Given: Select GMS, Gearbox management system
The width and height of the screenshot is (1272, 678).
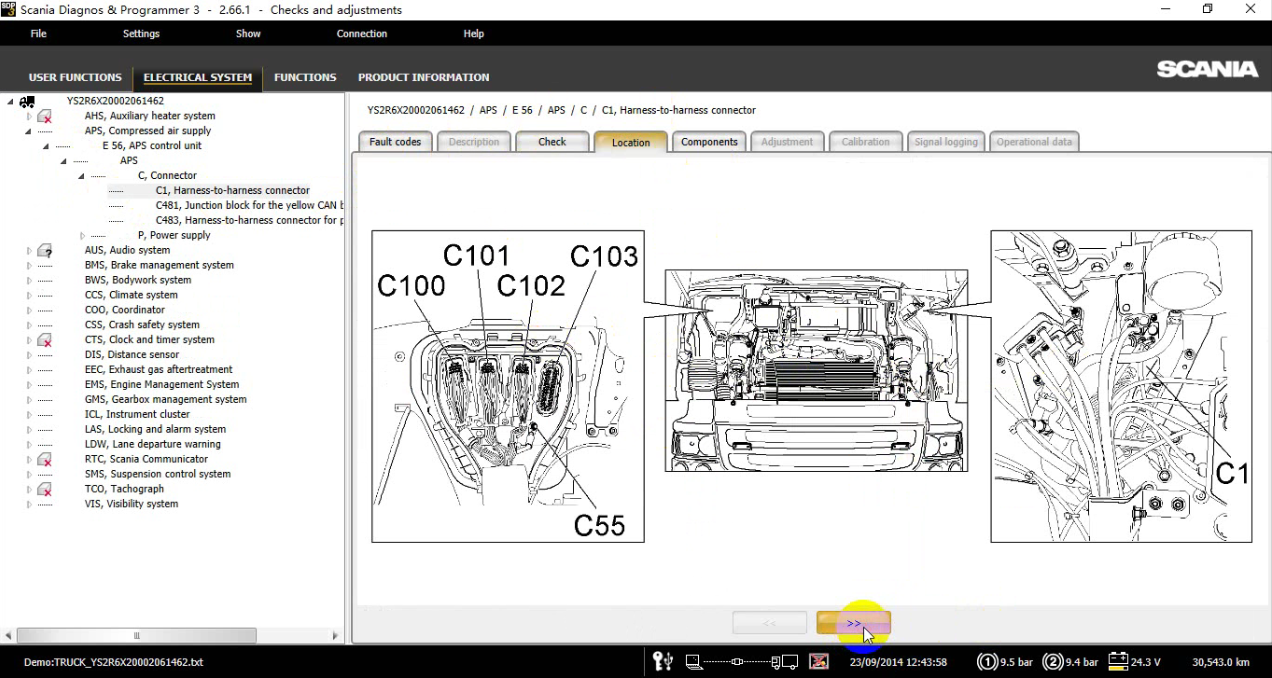Looking at the screenshot, I should tap(165, 400).
